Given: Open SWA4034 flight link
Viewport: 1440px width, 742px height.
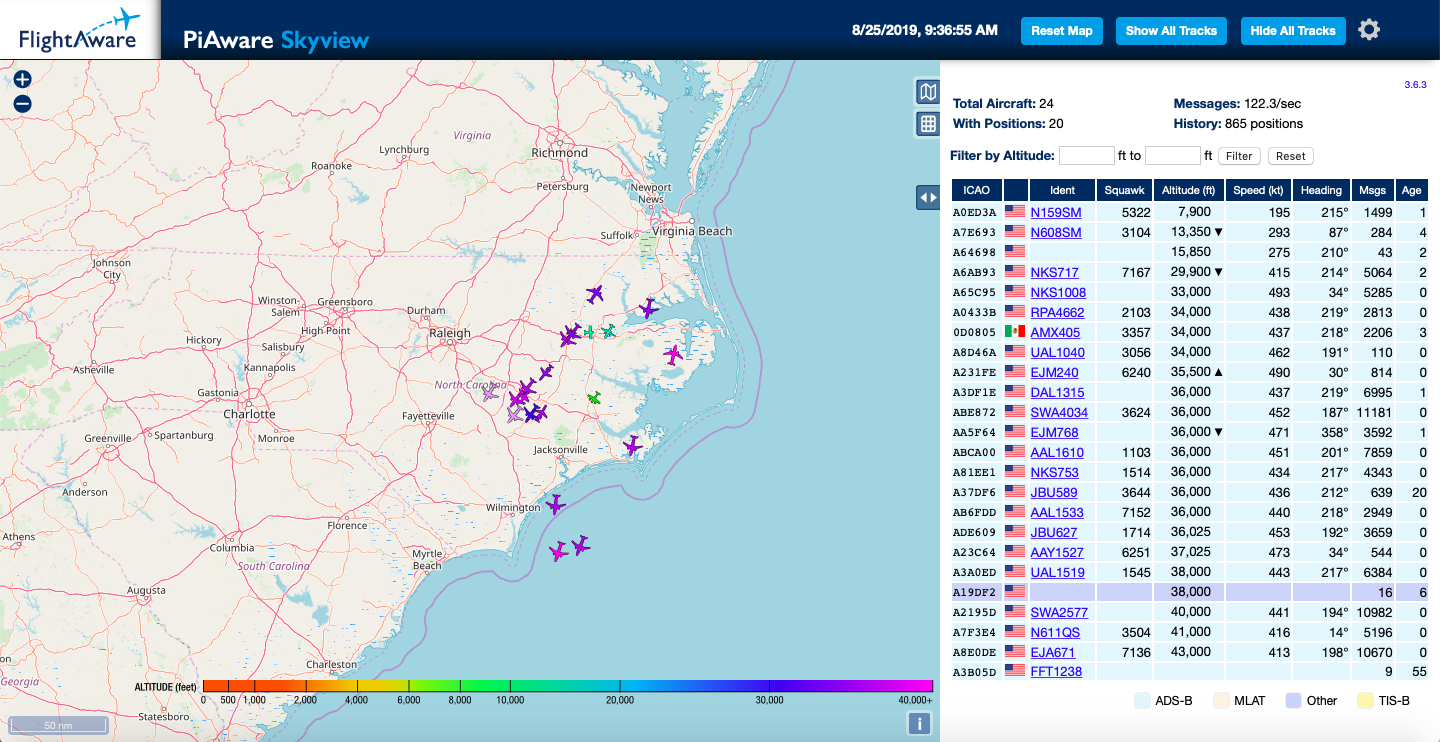Looking at the screenshot, I should [x=1060, y=412].
